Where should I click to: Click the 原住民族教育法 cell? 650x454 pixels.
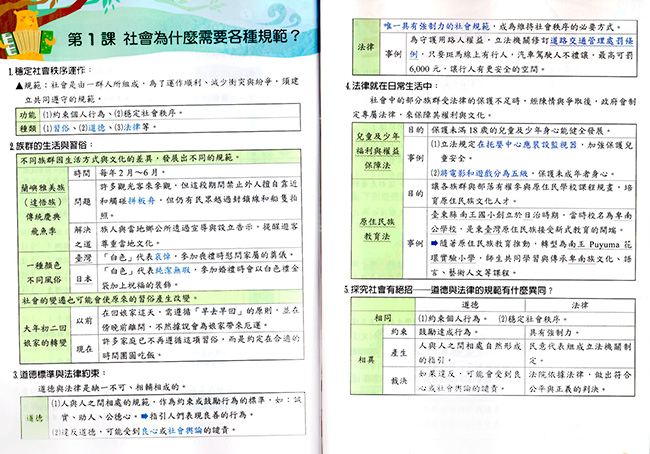click(x=377, y=229)
